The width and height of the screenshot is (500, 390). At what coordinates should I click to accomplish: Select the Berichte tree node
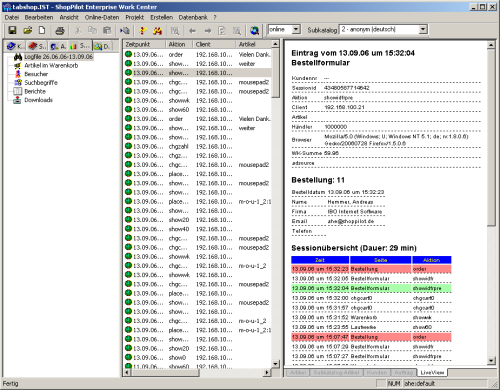click(35, 91)
